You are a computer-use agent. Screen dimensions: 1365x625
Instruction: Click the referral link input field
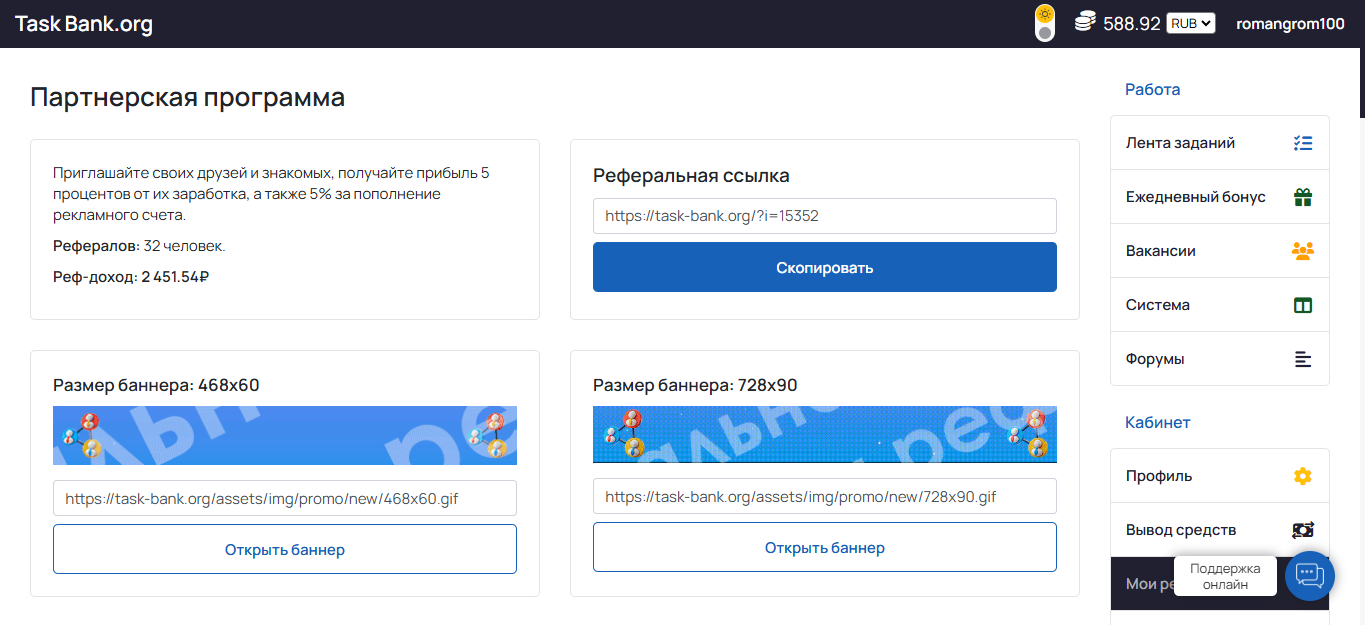(824, 216)
